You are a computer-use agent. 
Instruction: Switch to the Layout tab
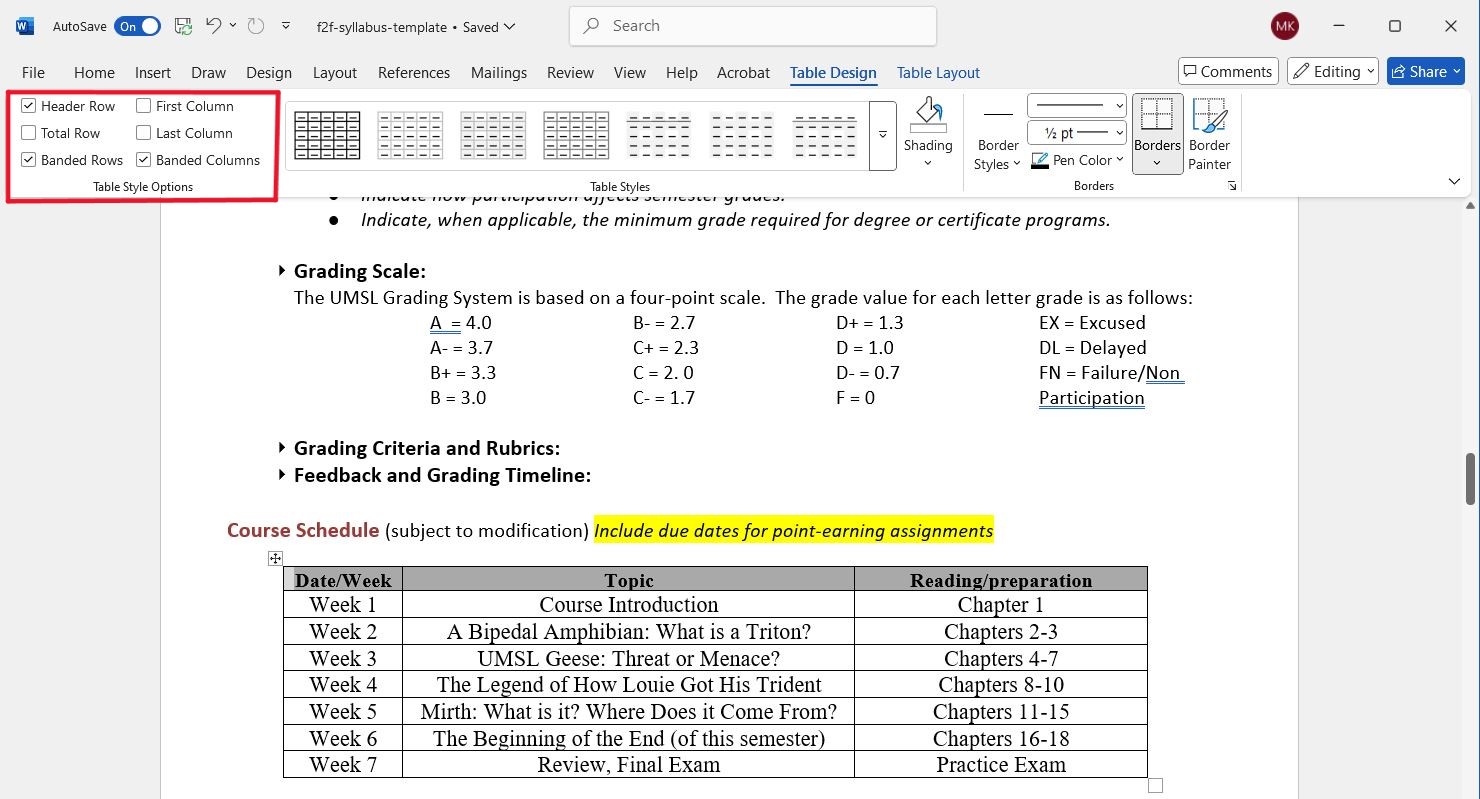pyautogui.click(x=335, y=72)
